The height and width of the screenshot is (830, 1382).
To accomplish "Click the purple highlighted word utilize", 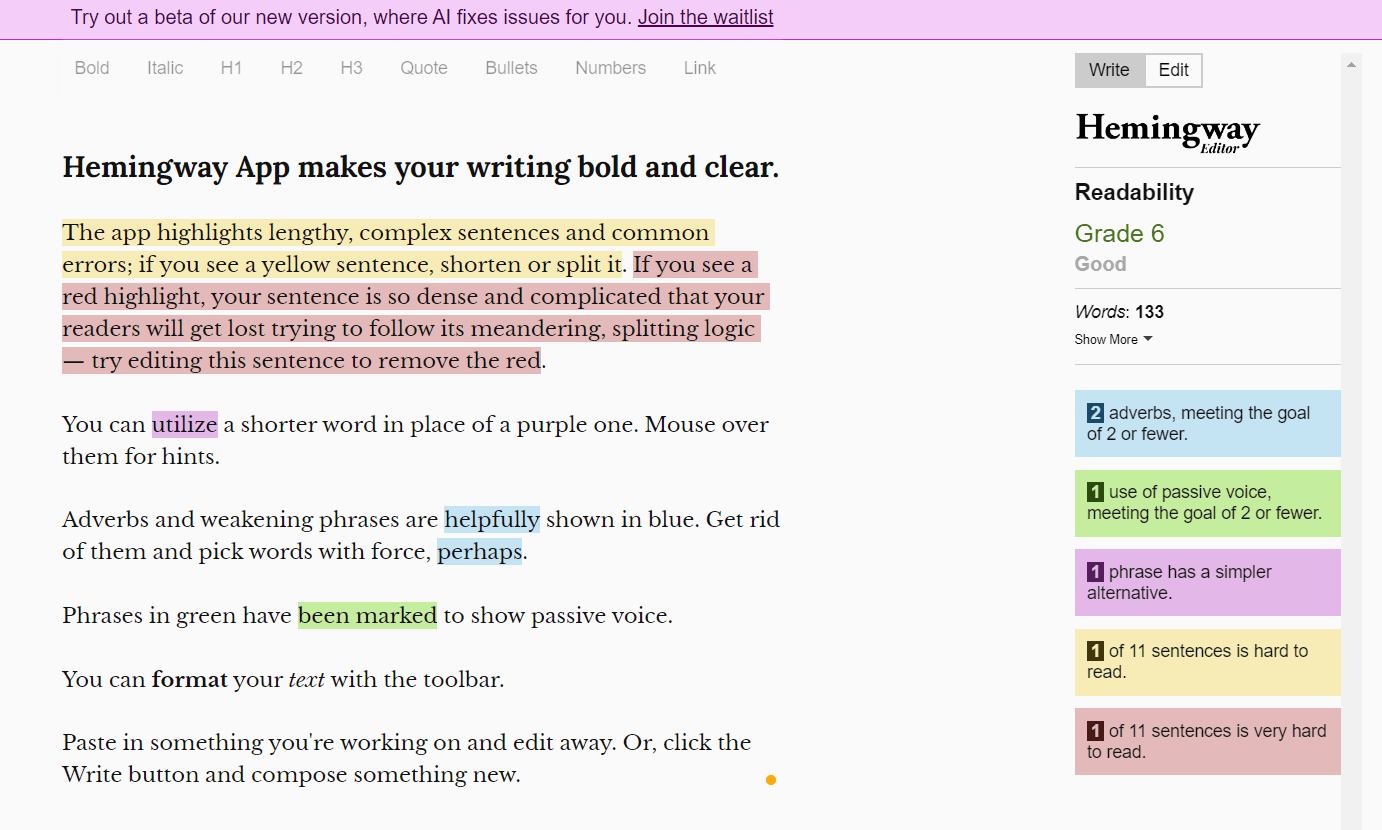I will (184, 425).
